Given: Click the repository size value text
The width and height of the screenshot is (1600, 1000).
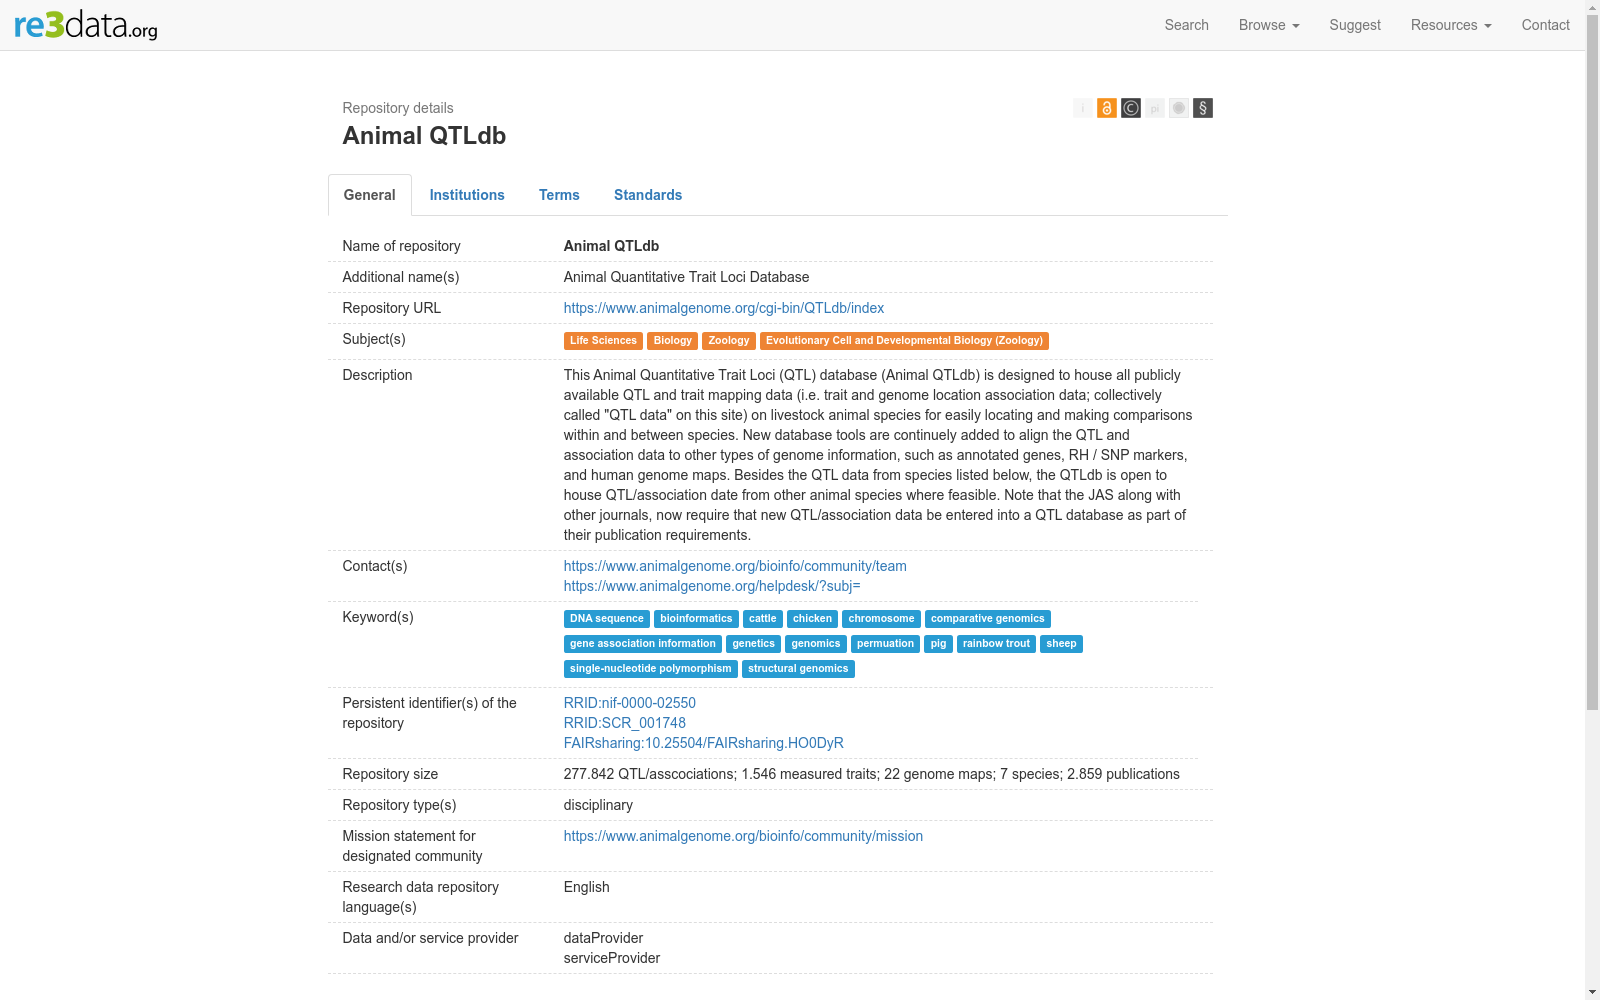Looking at the screenshot, I should [x=872, y=774].
